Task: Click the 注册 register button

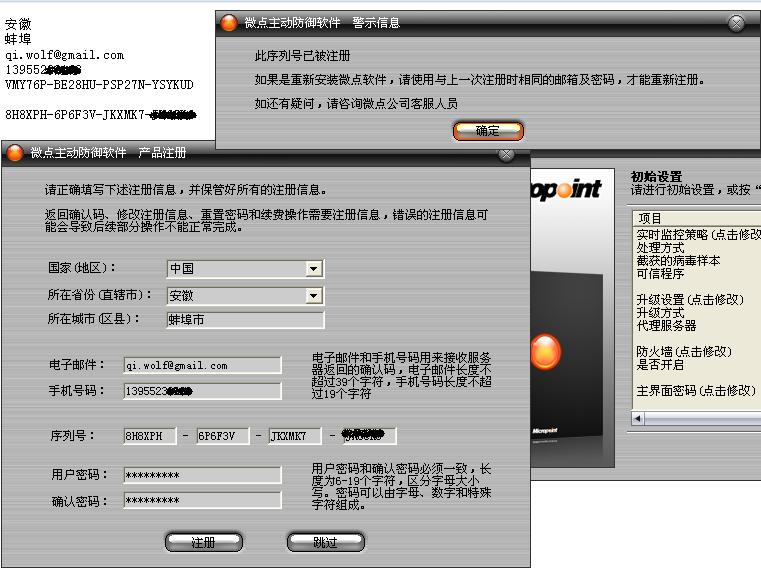Action: tap(204, 542)
